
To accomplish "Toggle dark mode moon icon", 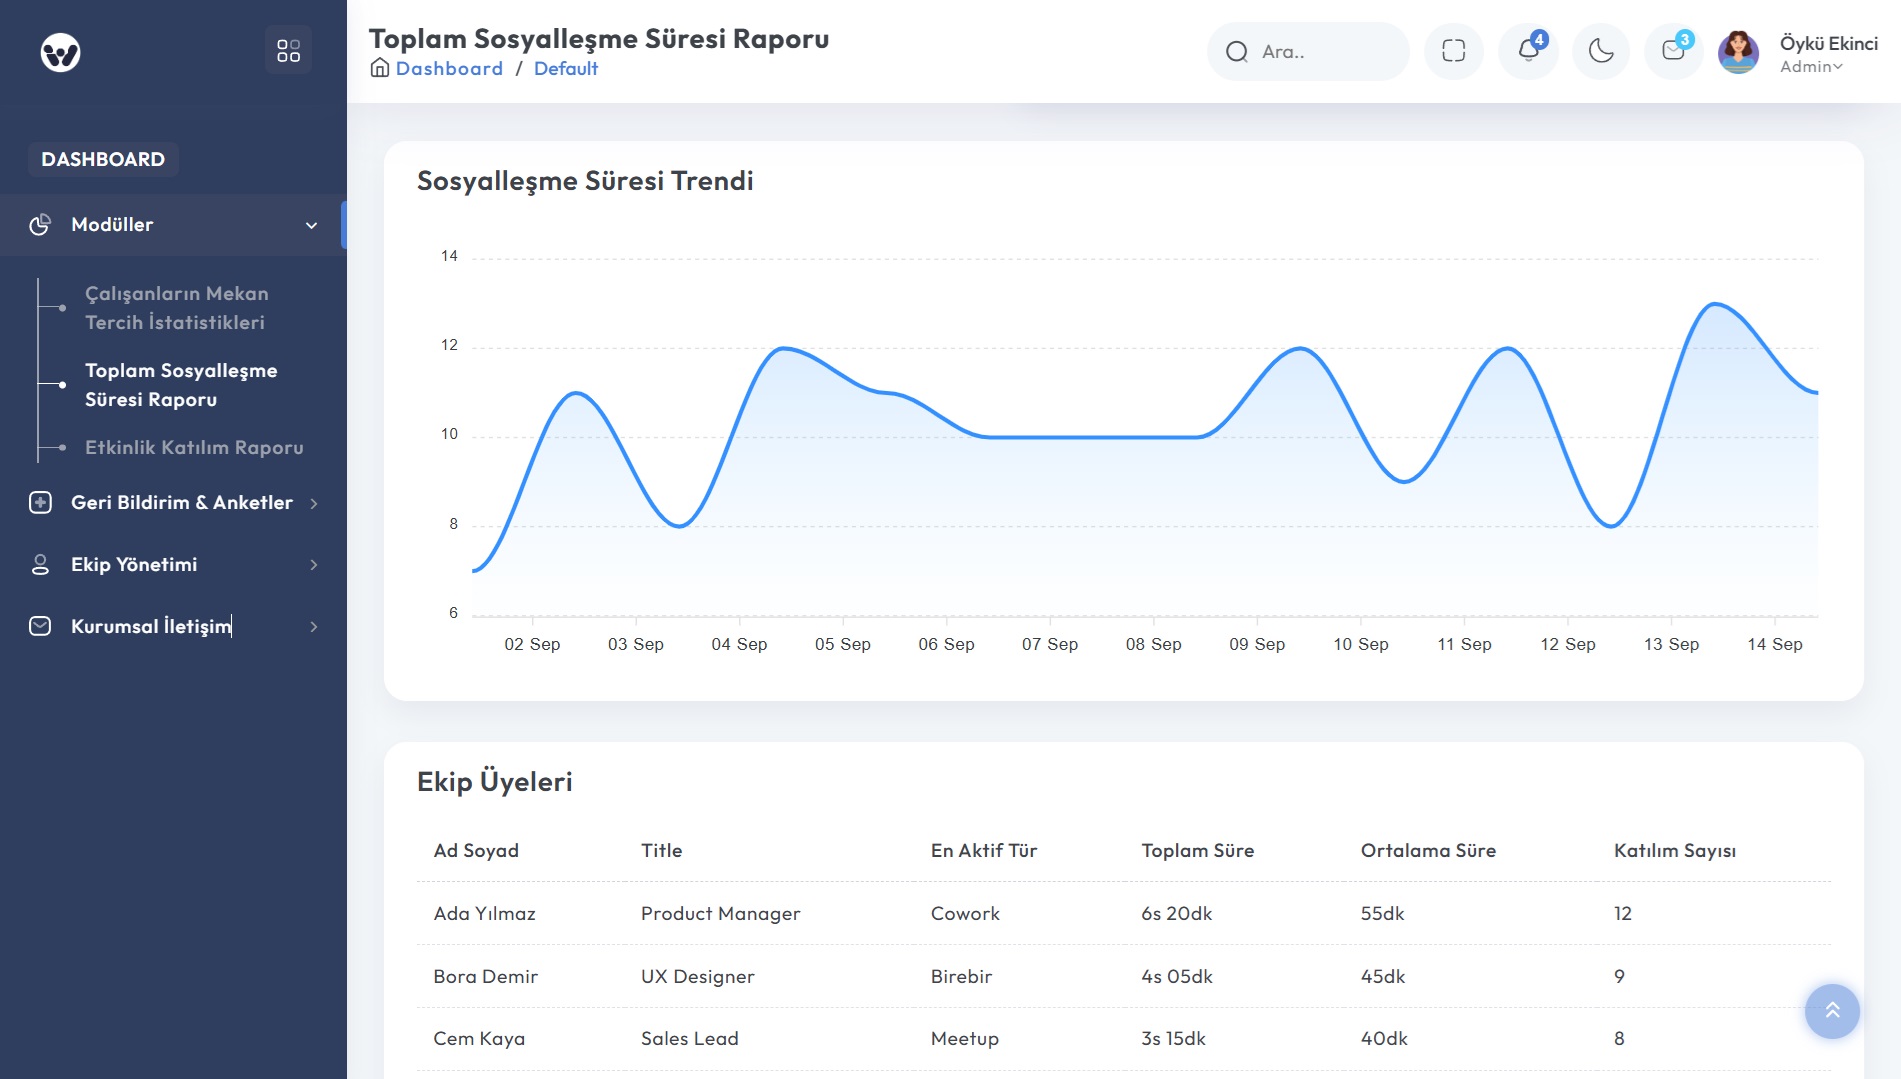I will (1601, 51).
